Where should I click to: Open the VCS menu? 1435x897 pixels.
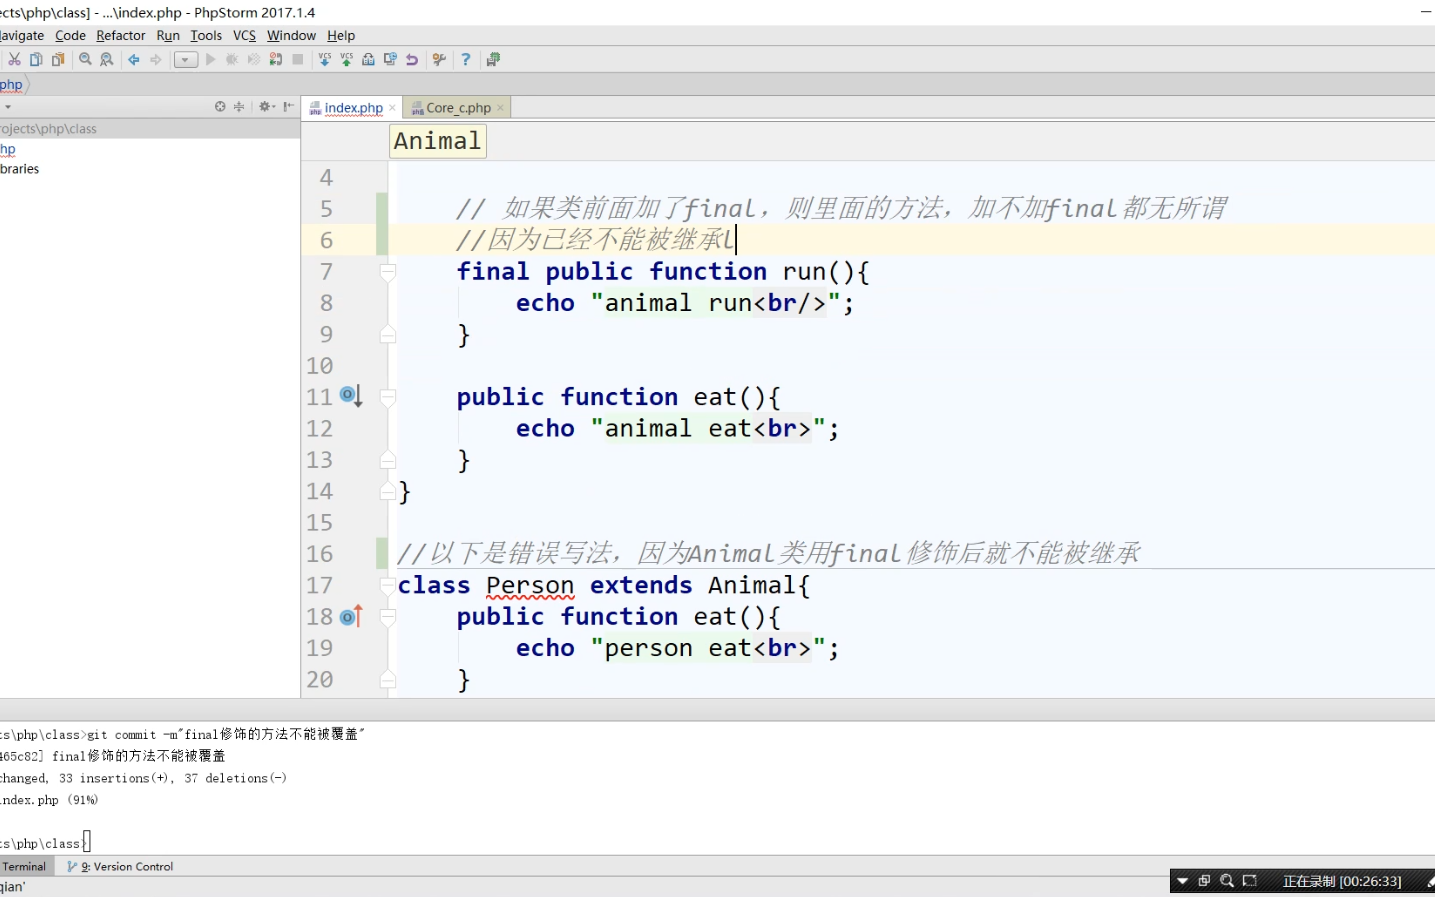point(244,35)
